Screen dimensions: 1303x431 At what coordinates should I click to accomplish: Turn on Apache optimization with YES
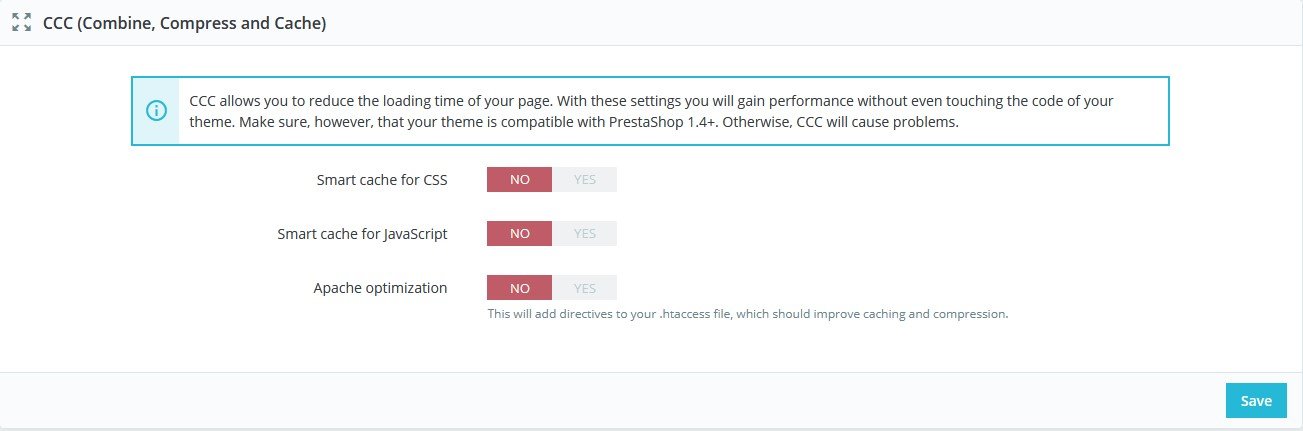tap(584, 288)
